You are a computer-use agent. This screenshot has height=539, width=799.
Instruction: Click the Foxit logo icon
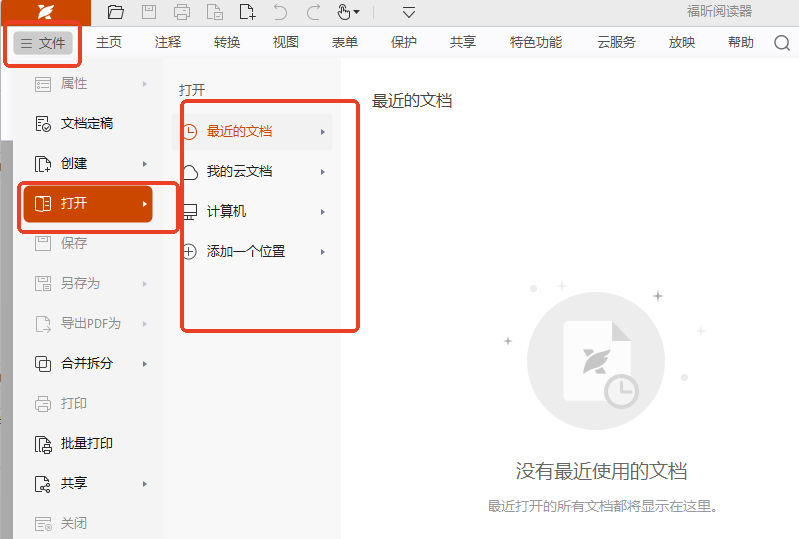coord(46,11)
